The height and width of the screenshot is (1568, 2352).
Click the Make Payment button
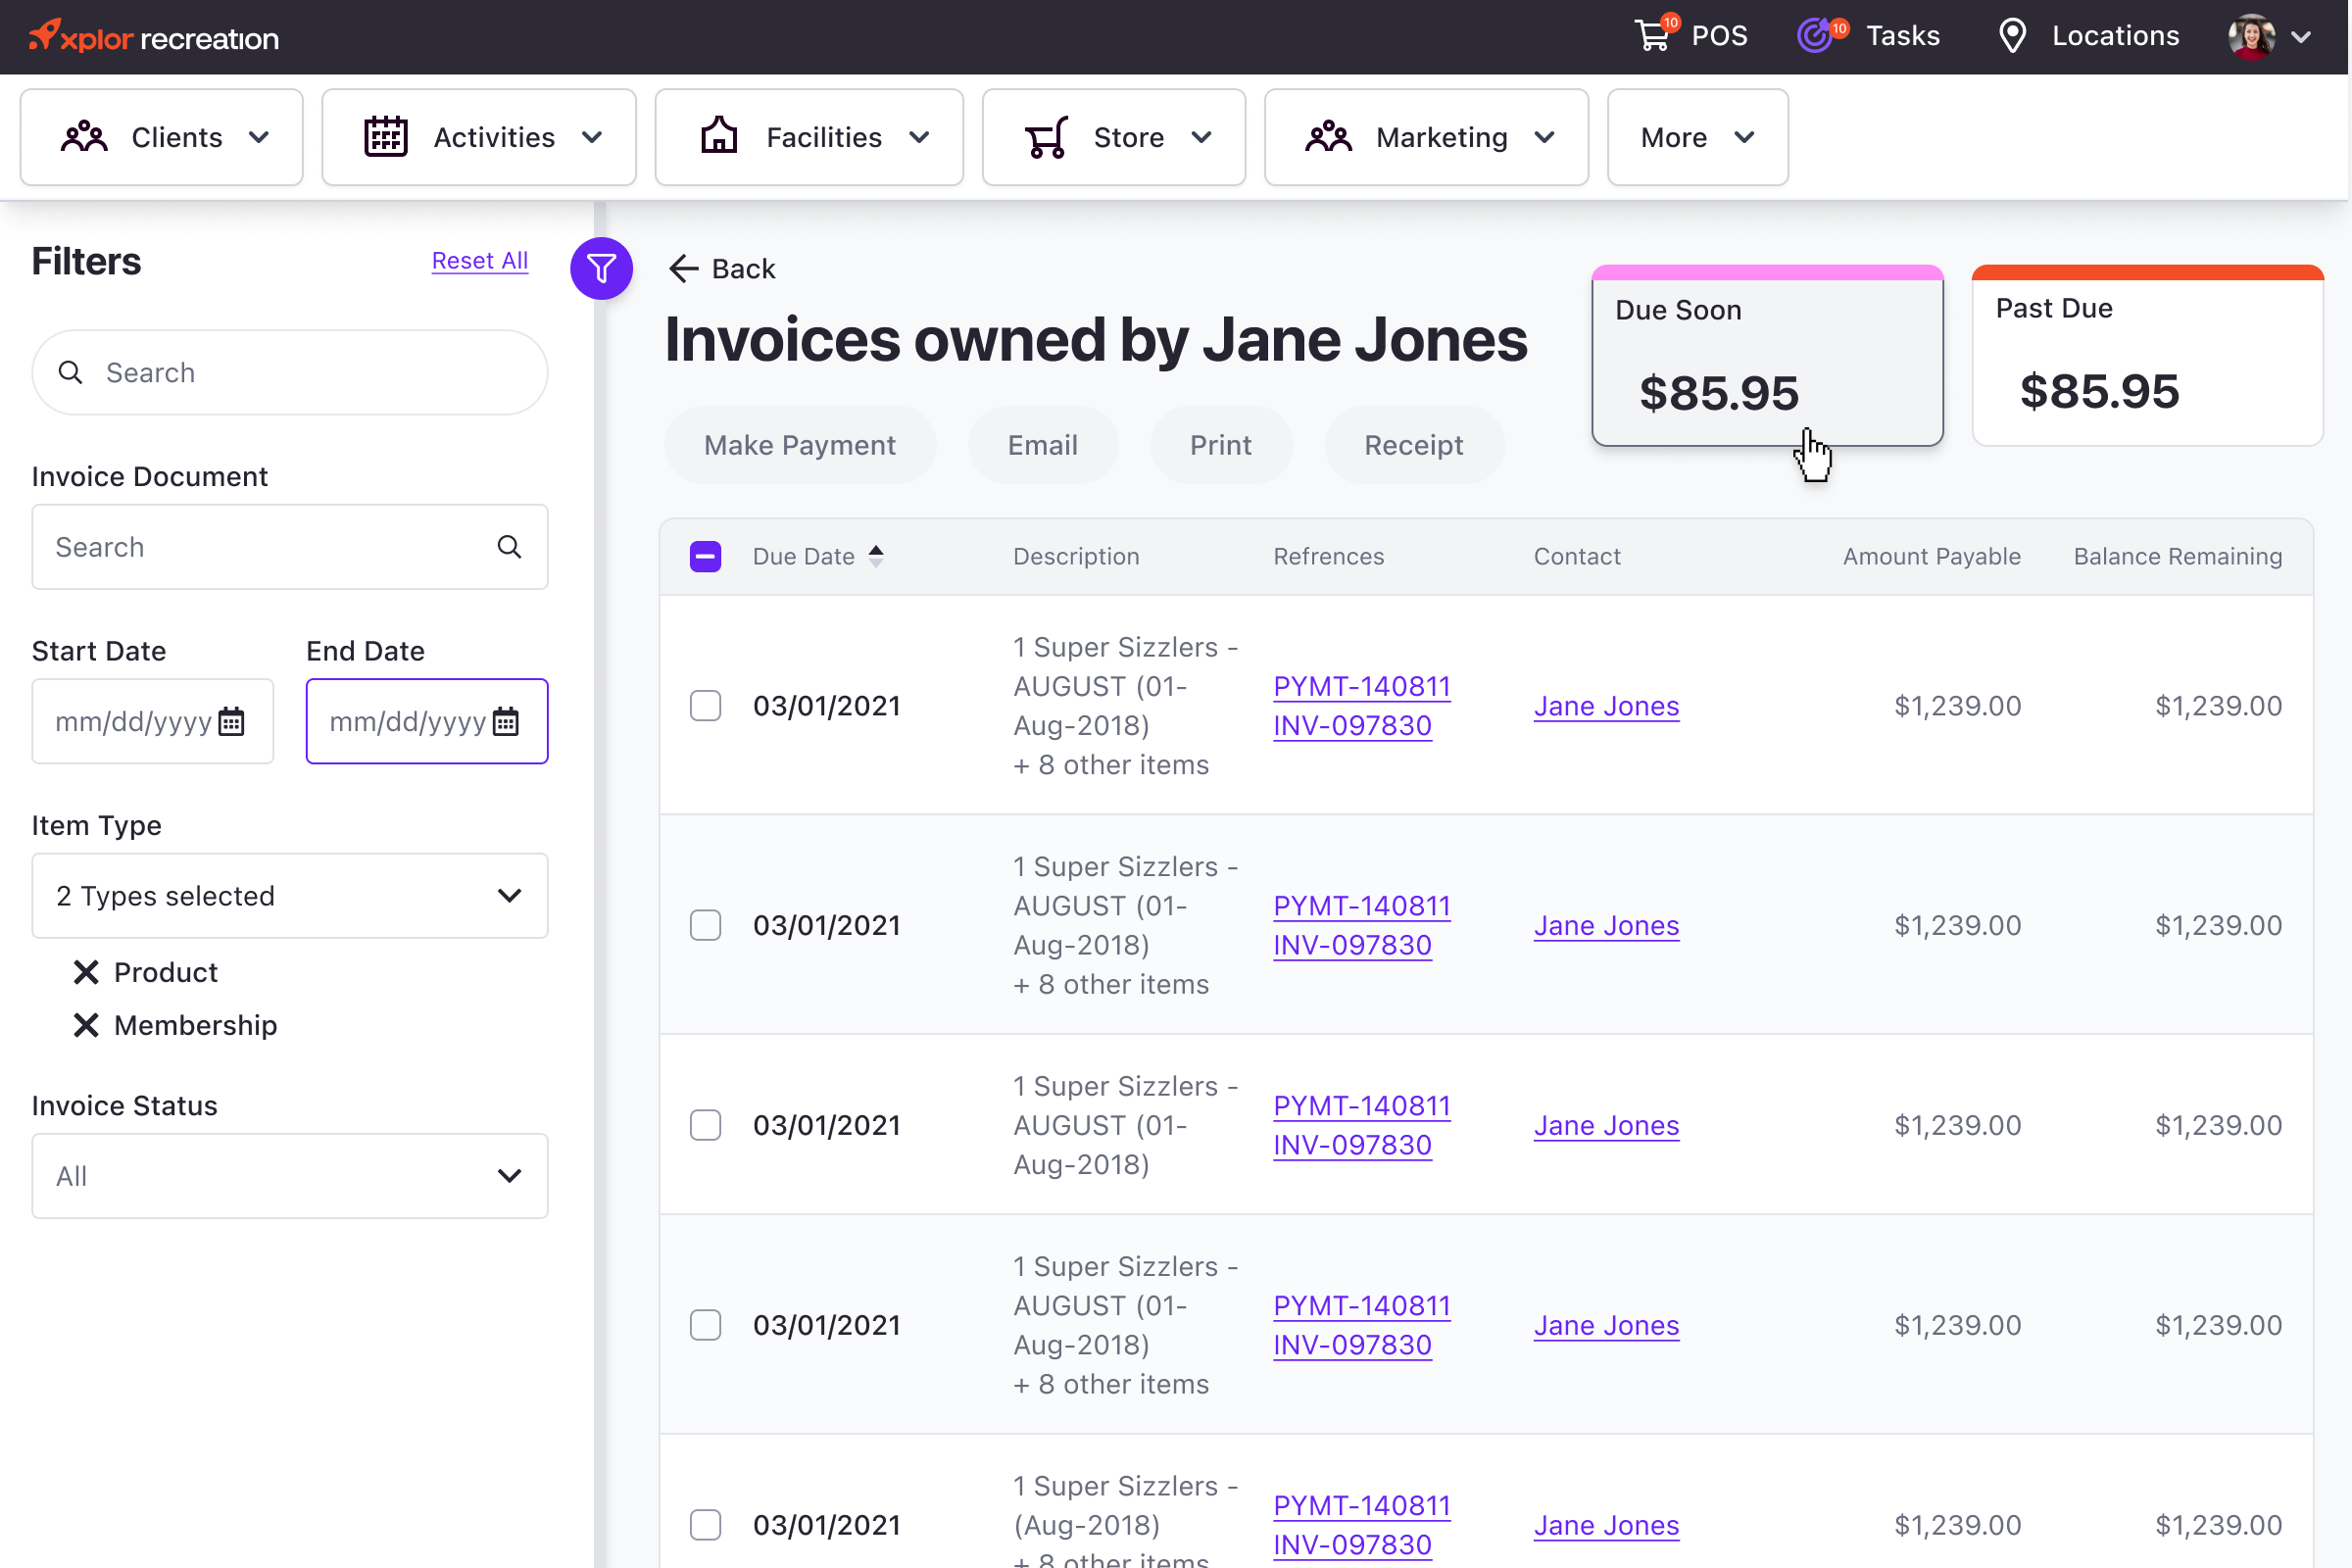pyautogui.click(x=800, y=445)
